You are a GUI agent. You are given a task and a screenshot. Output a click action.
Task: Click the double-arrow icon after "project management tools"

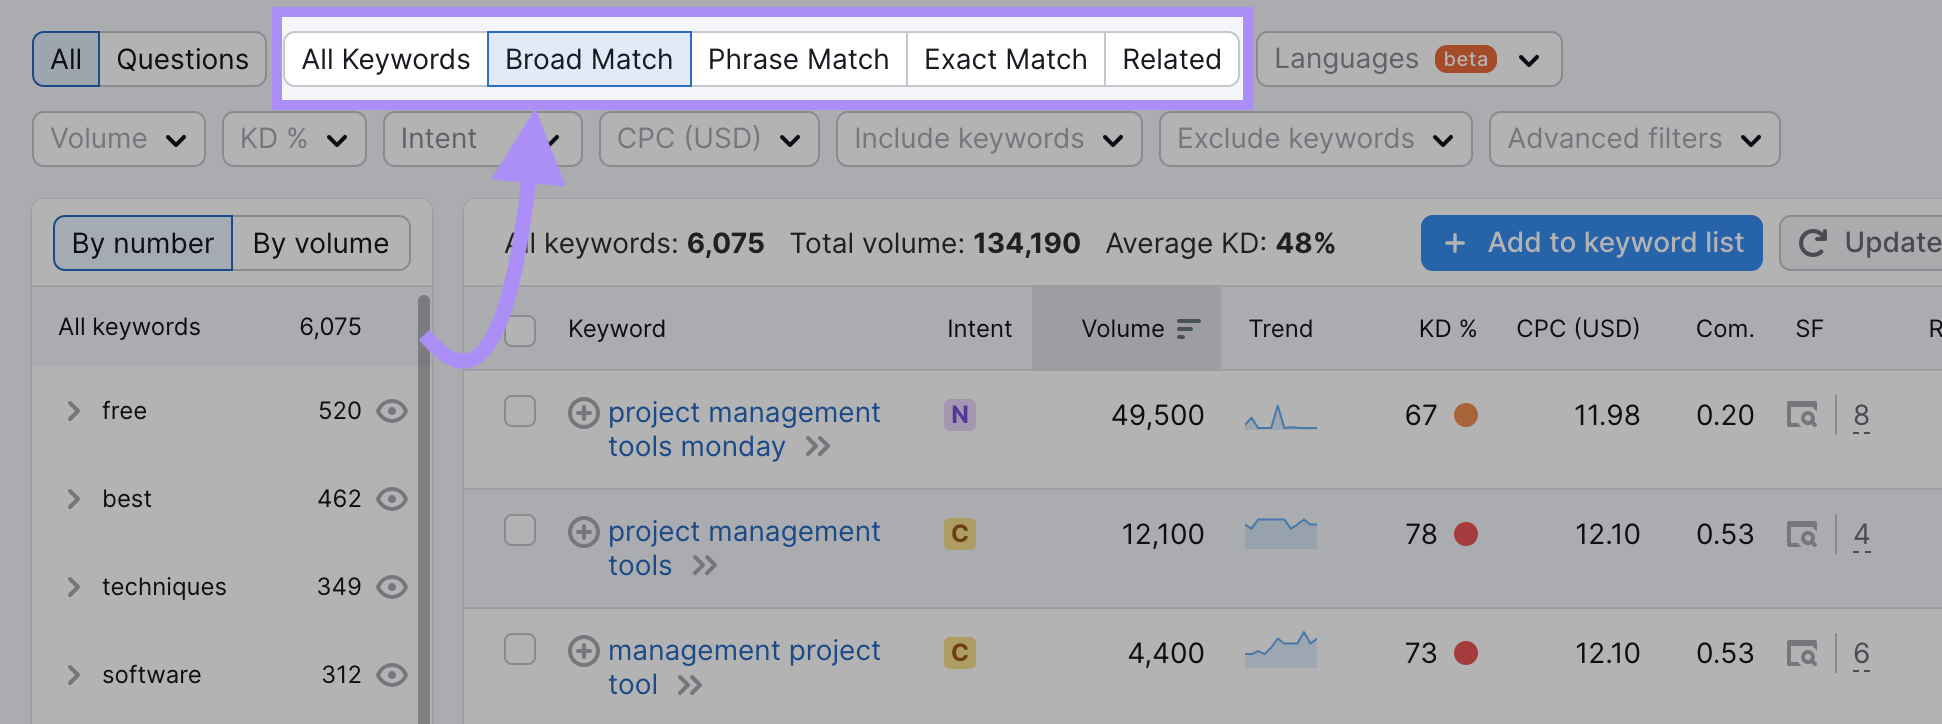[x=704, y=565]
